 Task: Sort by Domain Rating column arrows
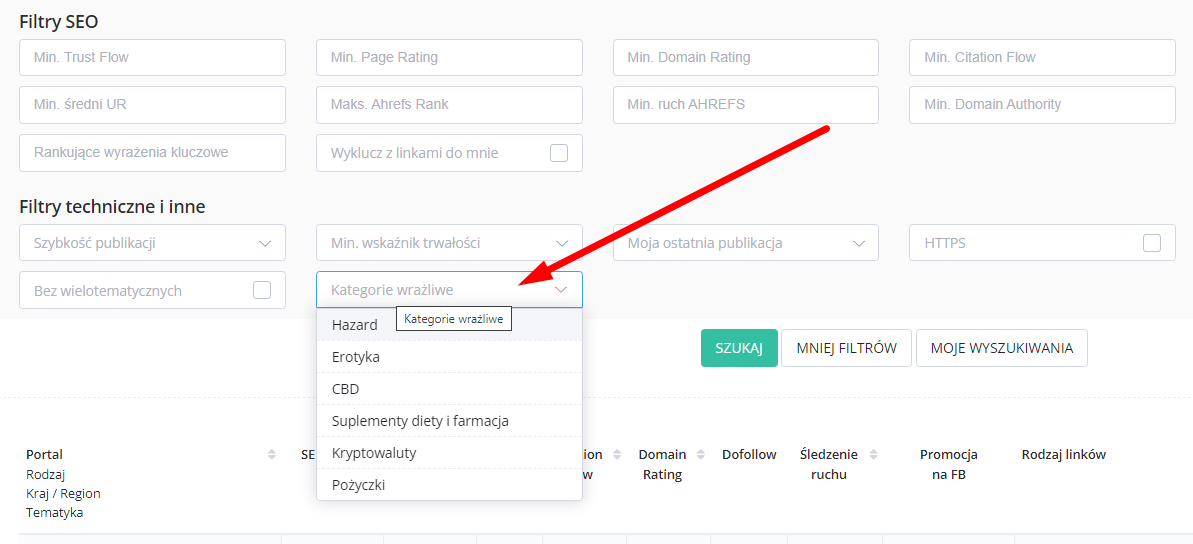pyautogui.click(x=701, y=454)
